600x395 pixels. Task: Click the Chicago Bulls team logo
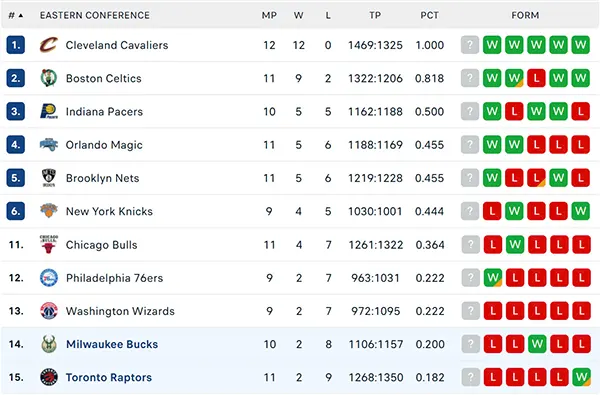(49, 245)
